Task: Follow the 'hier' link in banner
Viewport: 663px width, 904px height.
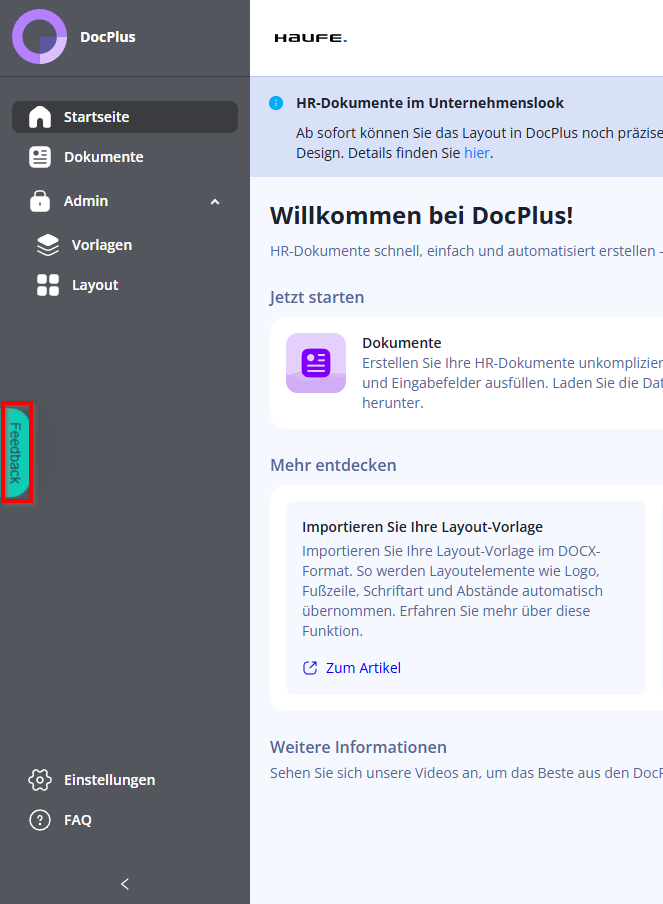Action: (x=477, y=153)
